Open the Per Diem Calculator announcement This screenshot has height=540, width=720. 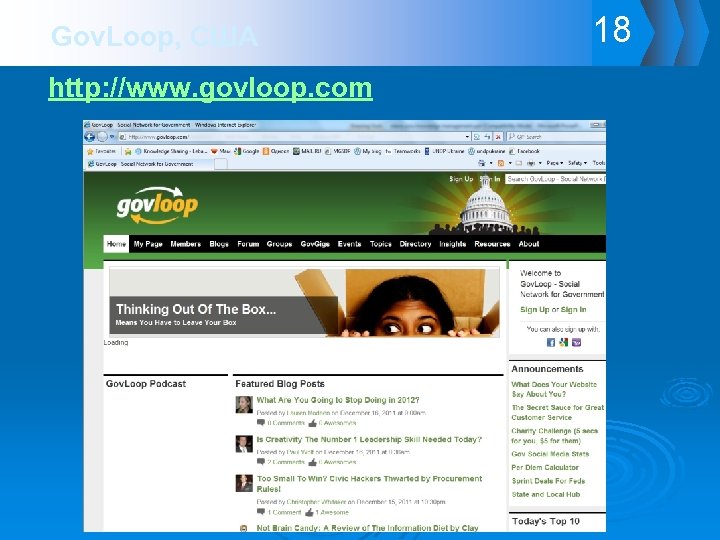coord(545,467)
